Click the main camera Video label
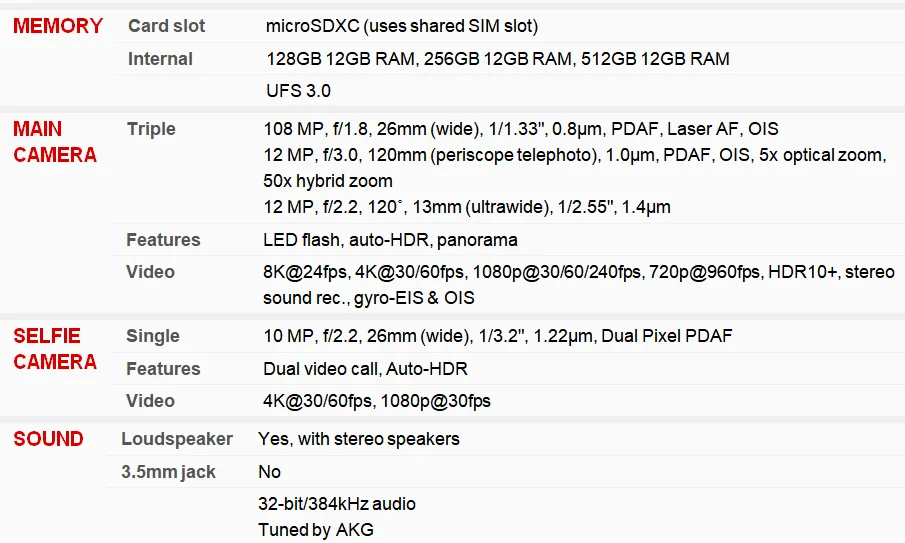Image resolution: width=905 pixels, height=543 pixels. click(150, 272)
